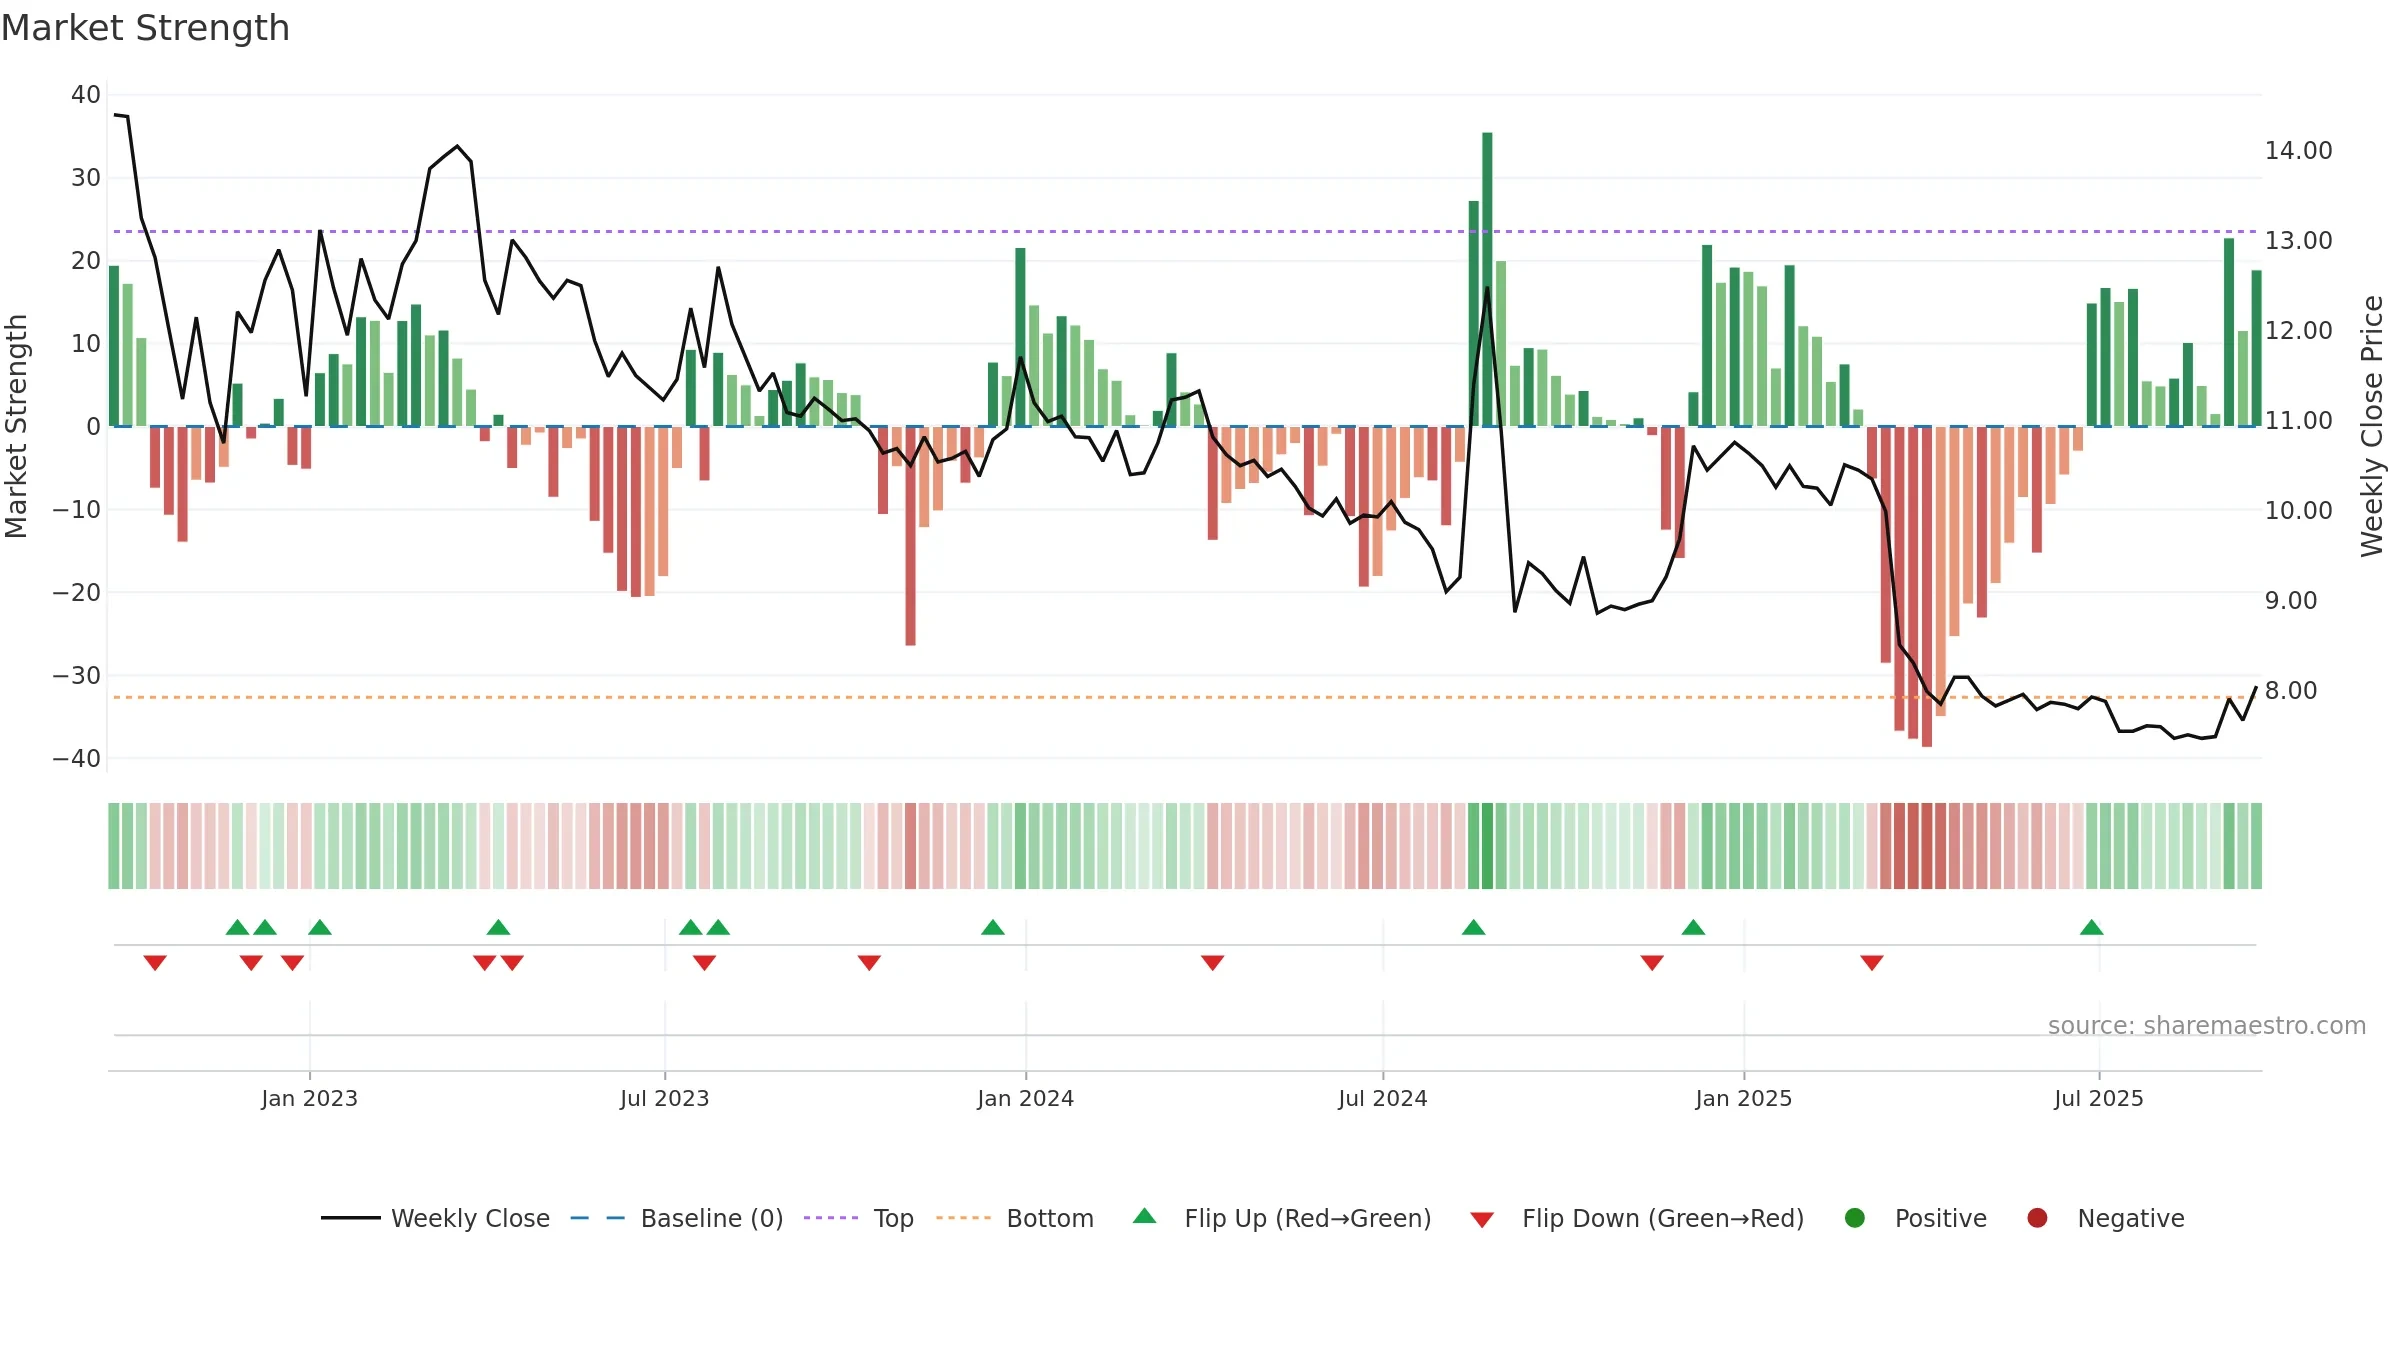The width and height of the screenshot is (2400, 1350).
Task: Click the red Flip Down triangle icon in legend
Action: [1482, 1220]
